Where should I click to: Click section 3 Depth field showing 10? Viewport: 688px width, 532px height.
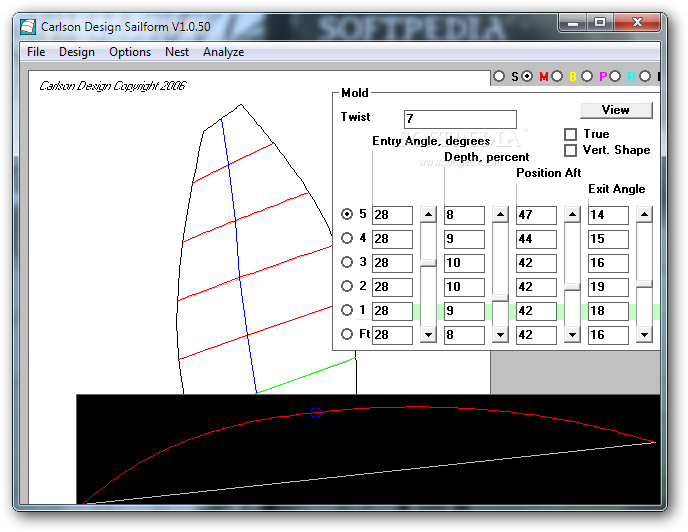pos(464,263)
